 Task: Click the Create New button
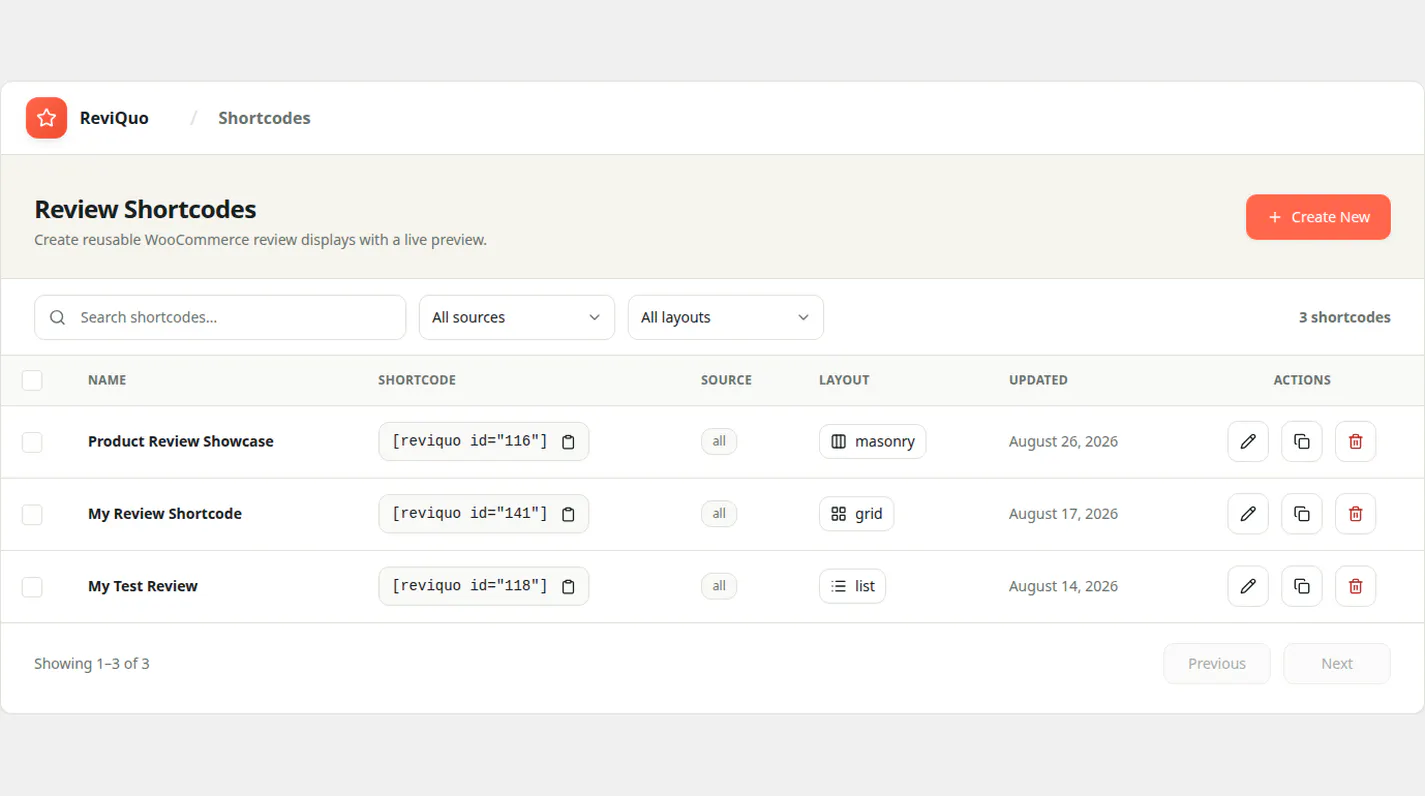tap(1318, 217)
